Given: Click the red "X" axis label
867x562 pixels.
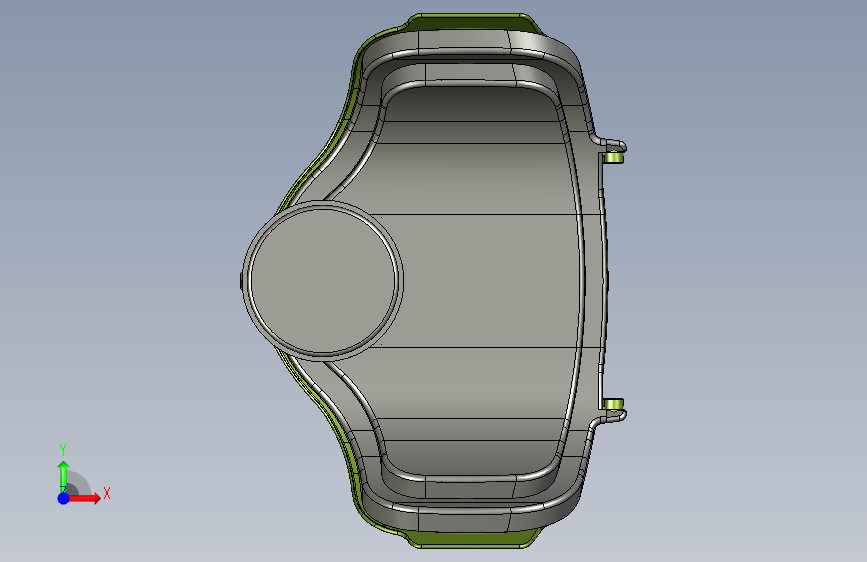Looking at the screenshot, I should coord(107,493).
